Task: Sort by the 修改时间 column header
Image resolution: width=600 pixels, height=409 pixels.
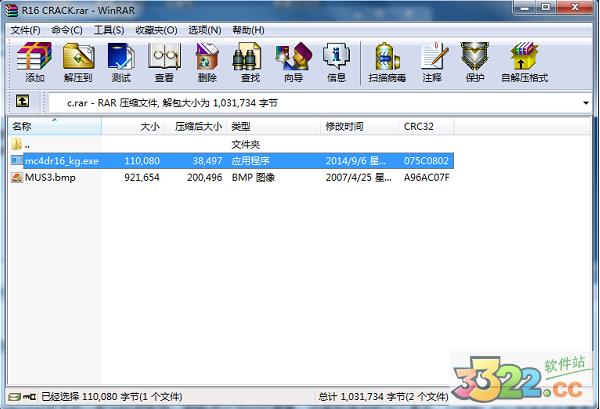Action: [x=360, y=126]
